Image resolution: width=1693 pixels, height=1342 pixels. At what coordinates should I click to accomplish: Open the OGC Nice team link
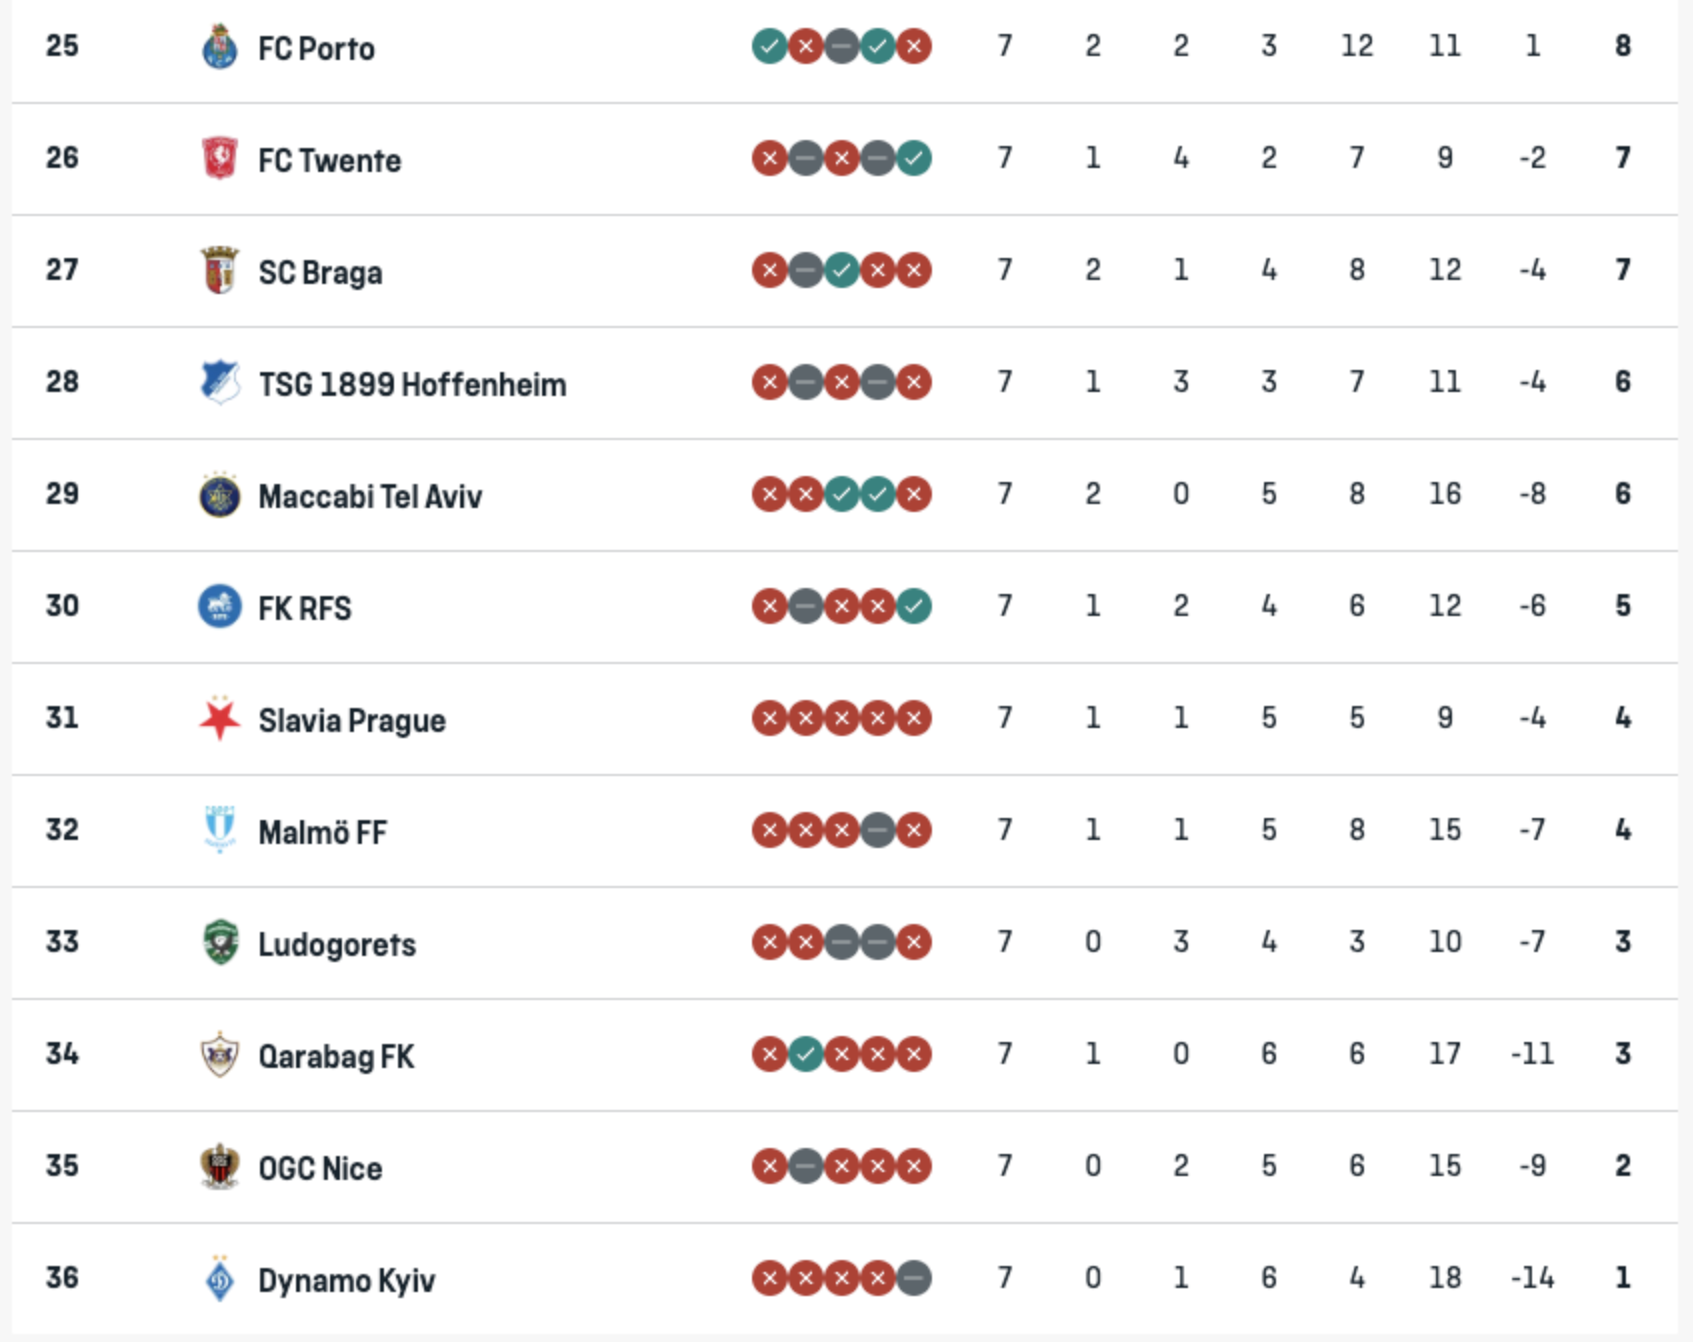320,1168
